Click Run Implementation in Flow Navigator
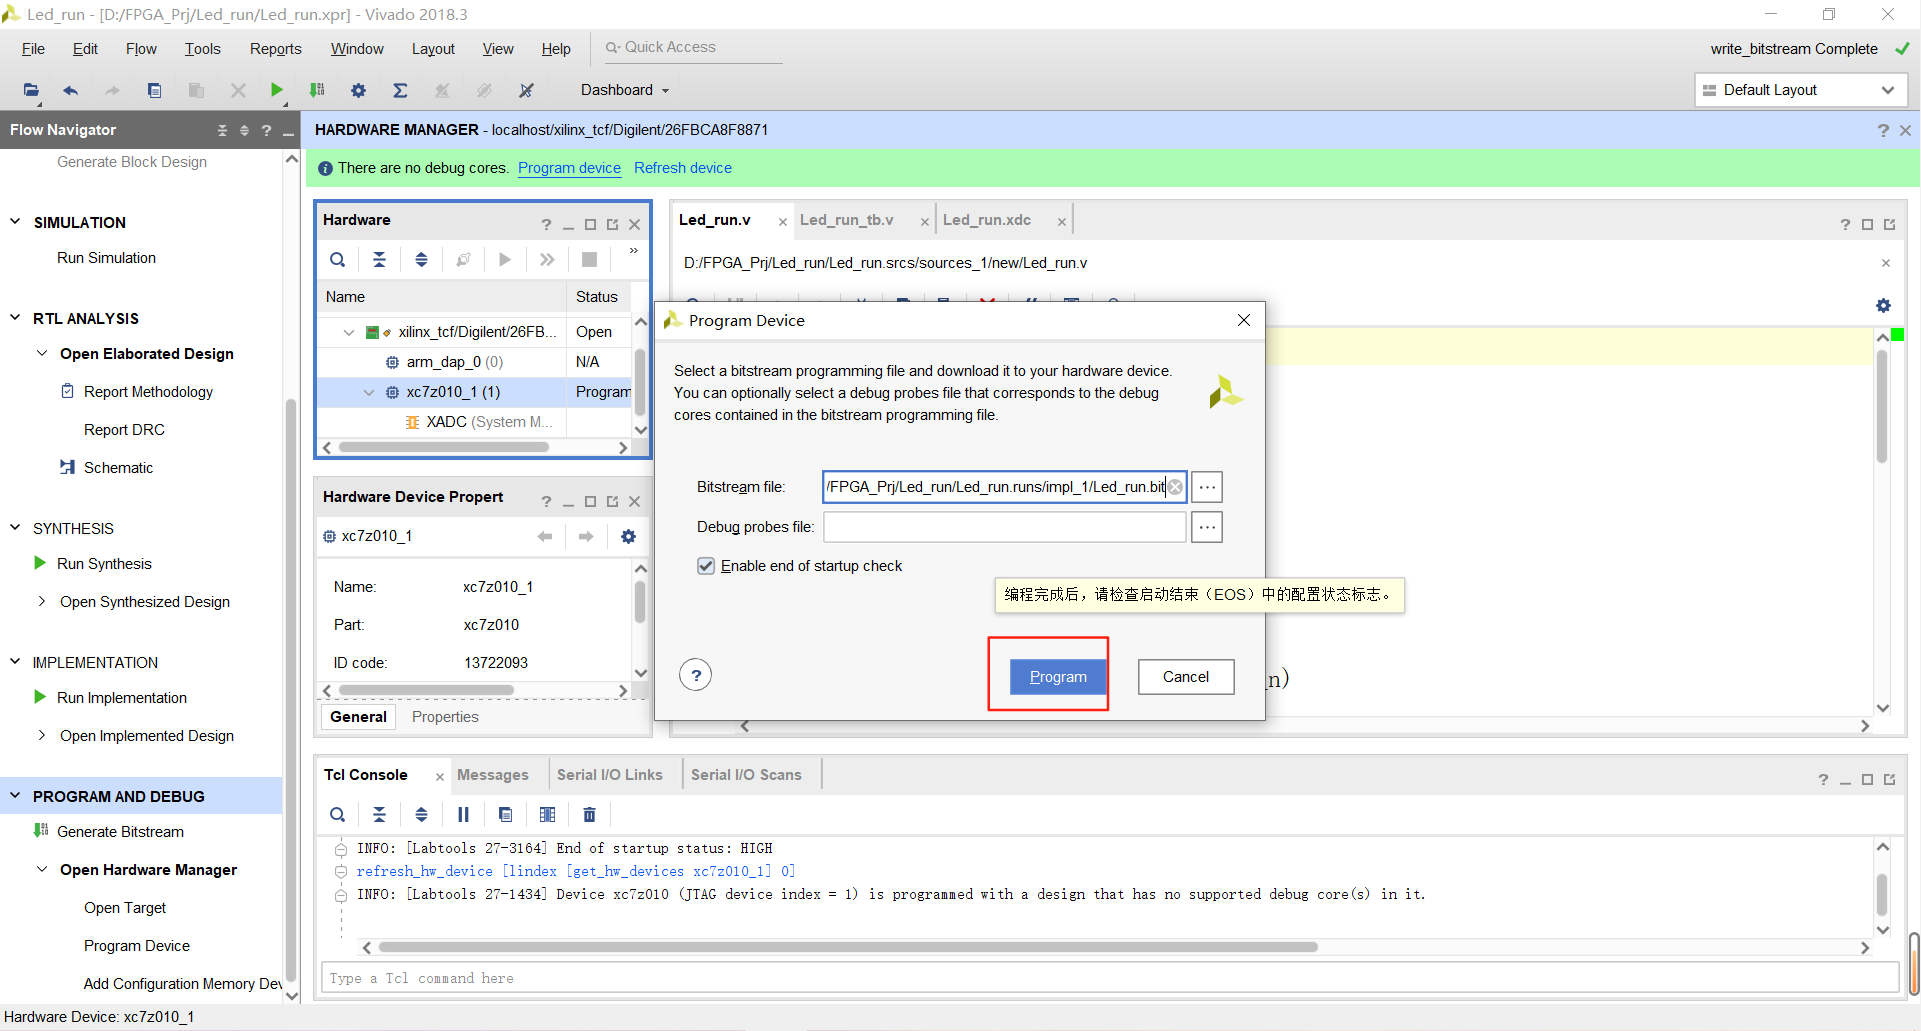The height and width of the screenshot is (1031, 1921). click(122, 698)
